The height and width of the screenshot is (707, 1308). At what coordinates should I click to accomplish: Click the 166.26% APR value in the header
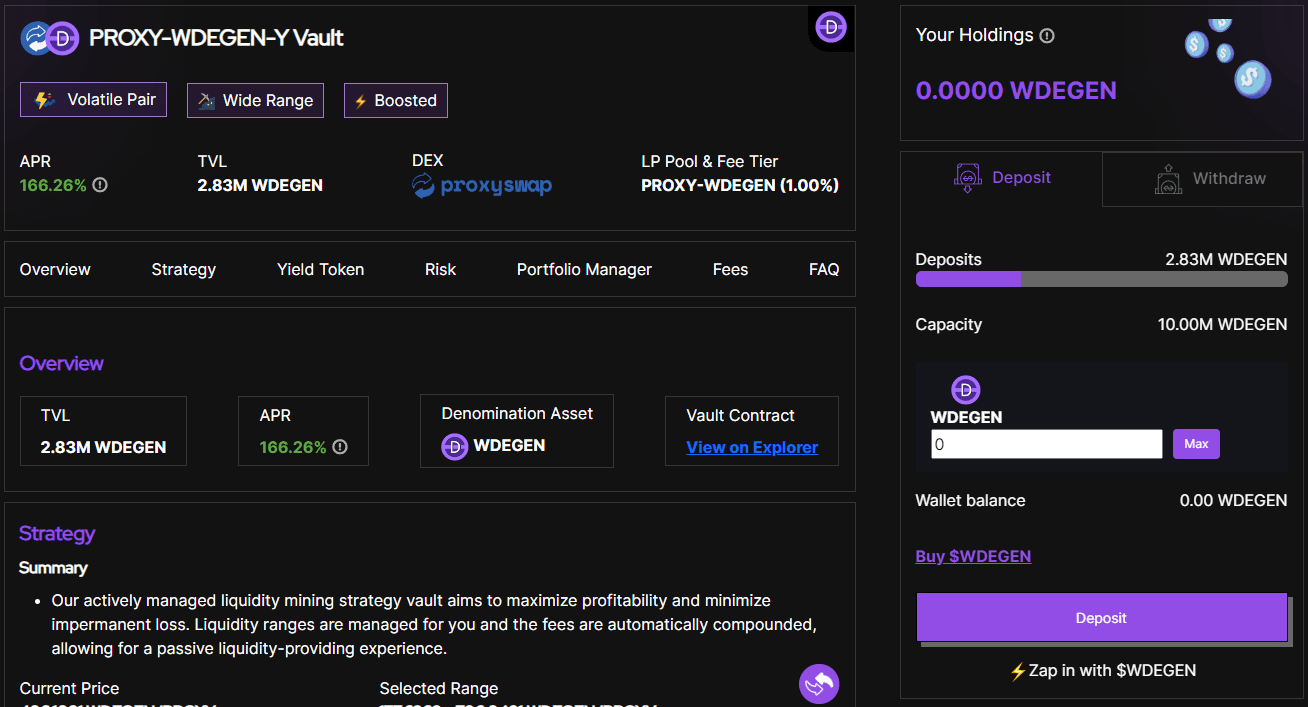[53, 185]
